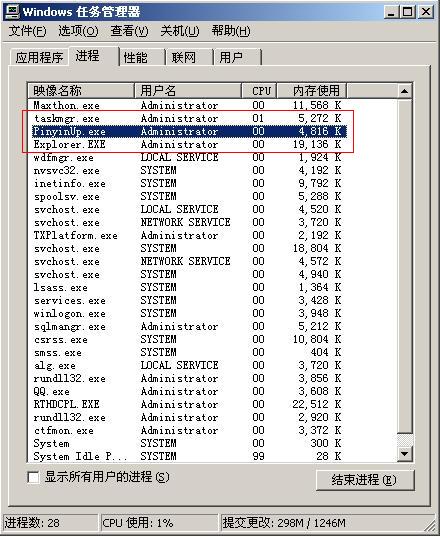Select the rundll32.exe row using 3,856 K

[187, 378]
